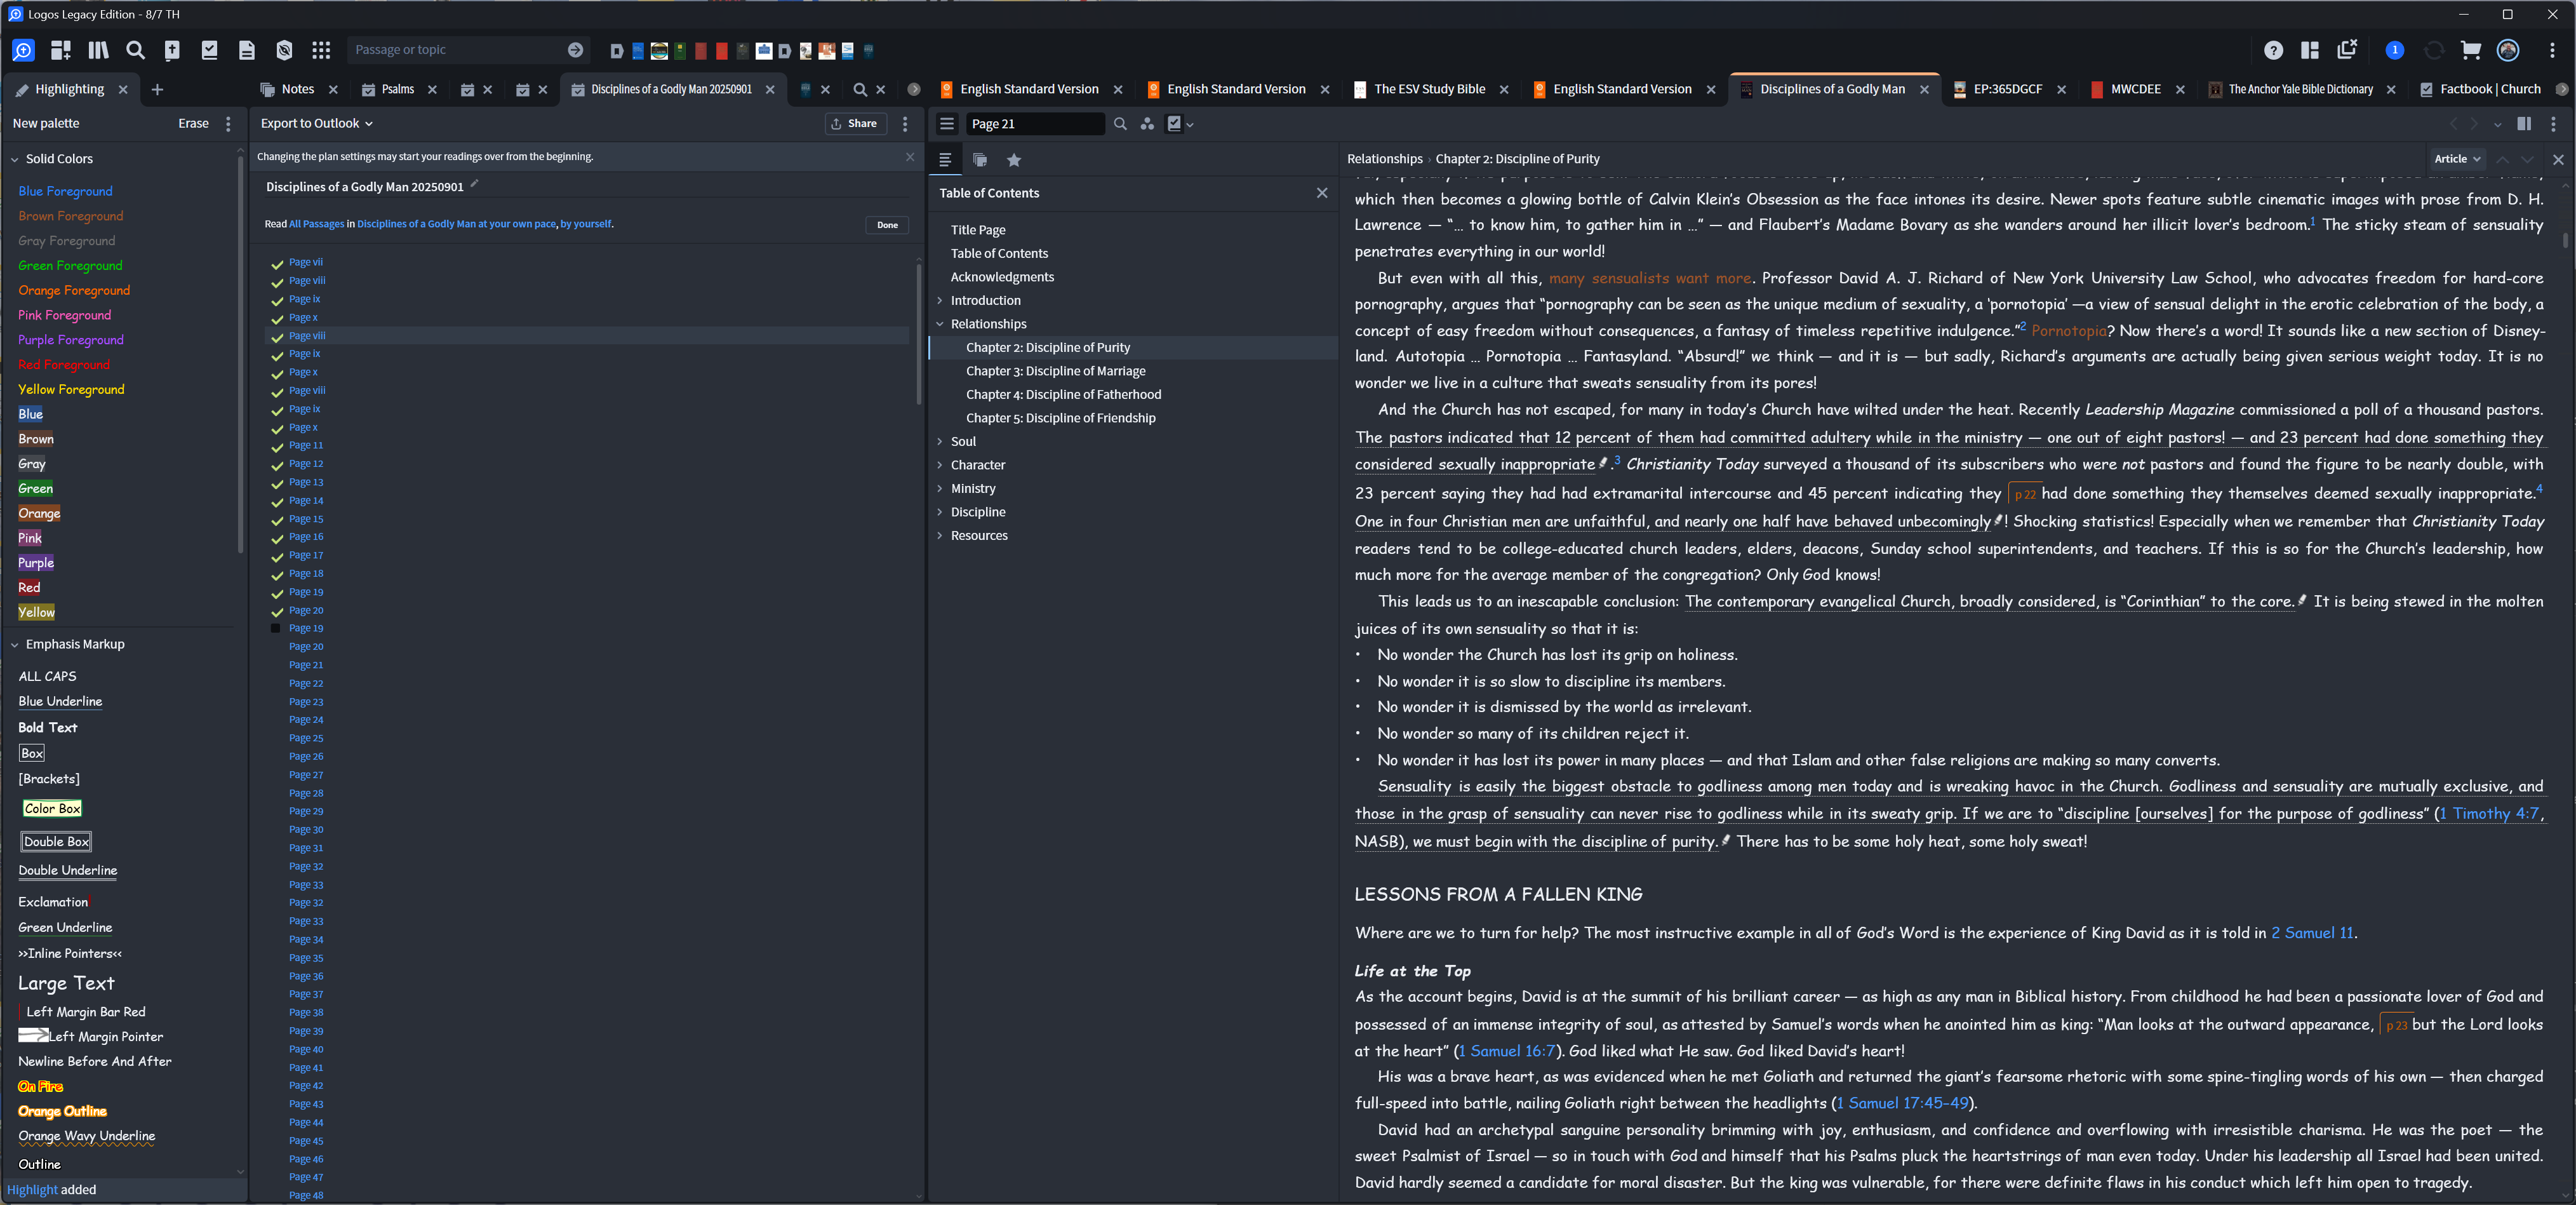Expand the Introduction contents entry

940,301
